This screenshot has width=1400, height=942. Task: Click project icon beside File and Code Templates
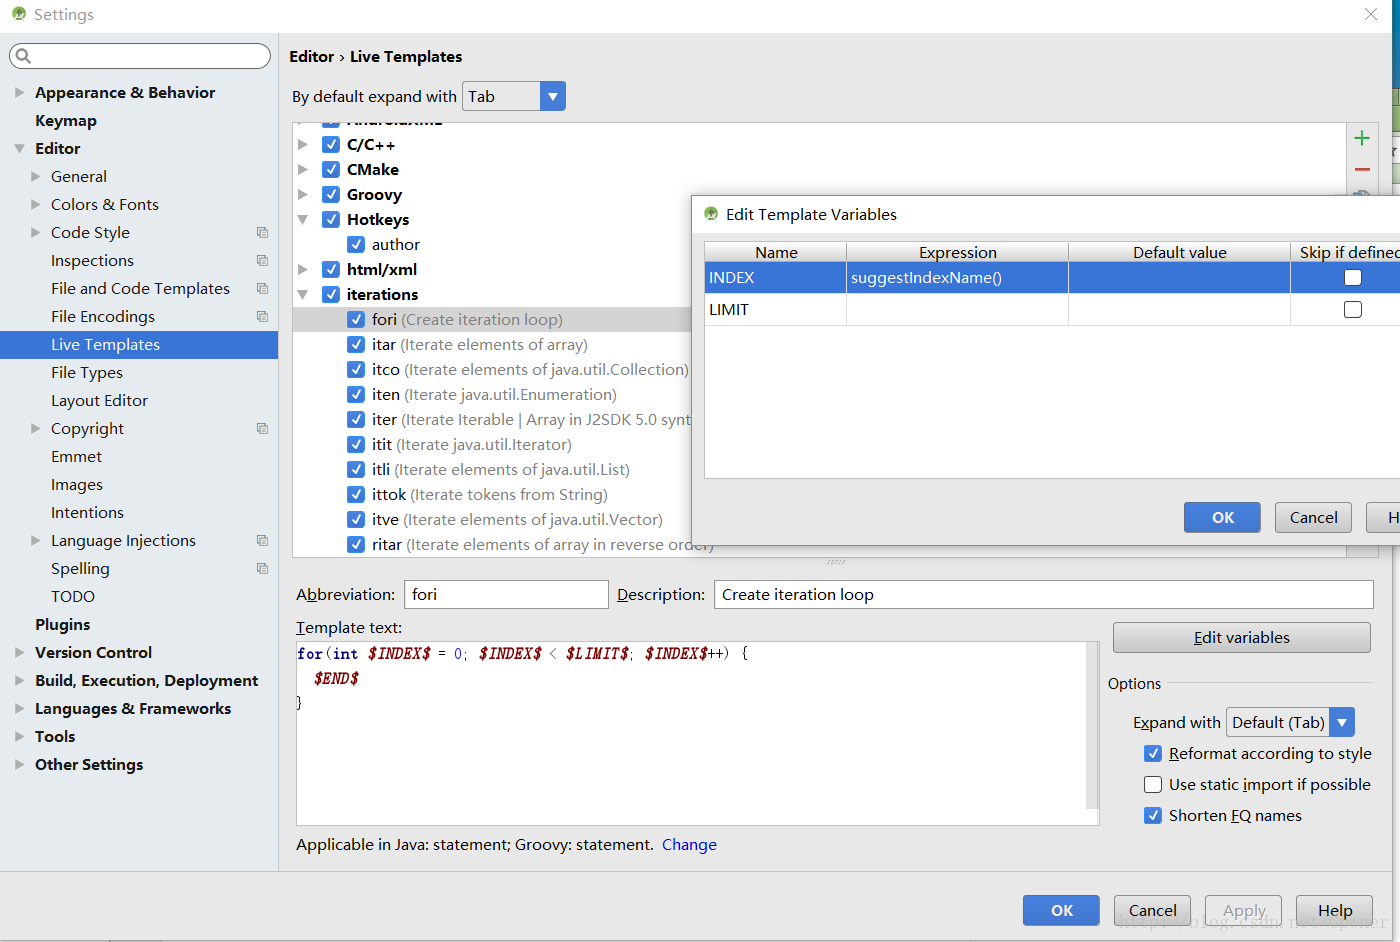click(262, 288)
